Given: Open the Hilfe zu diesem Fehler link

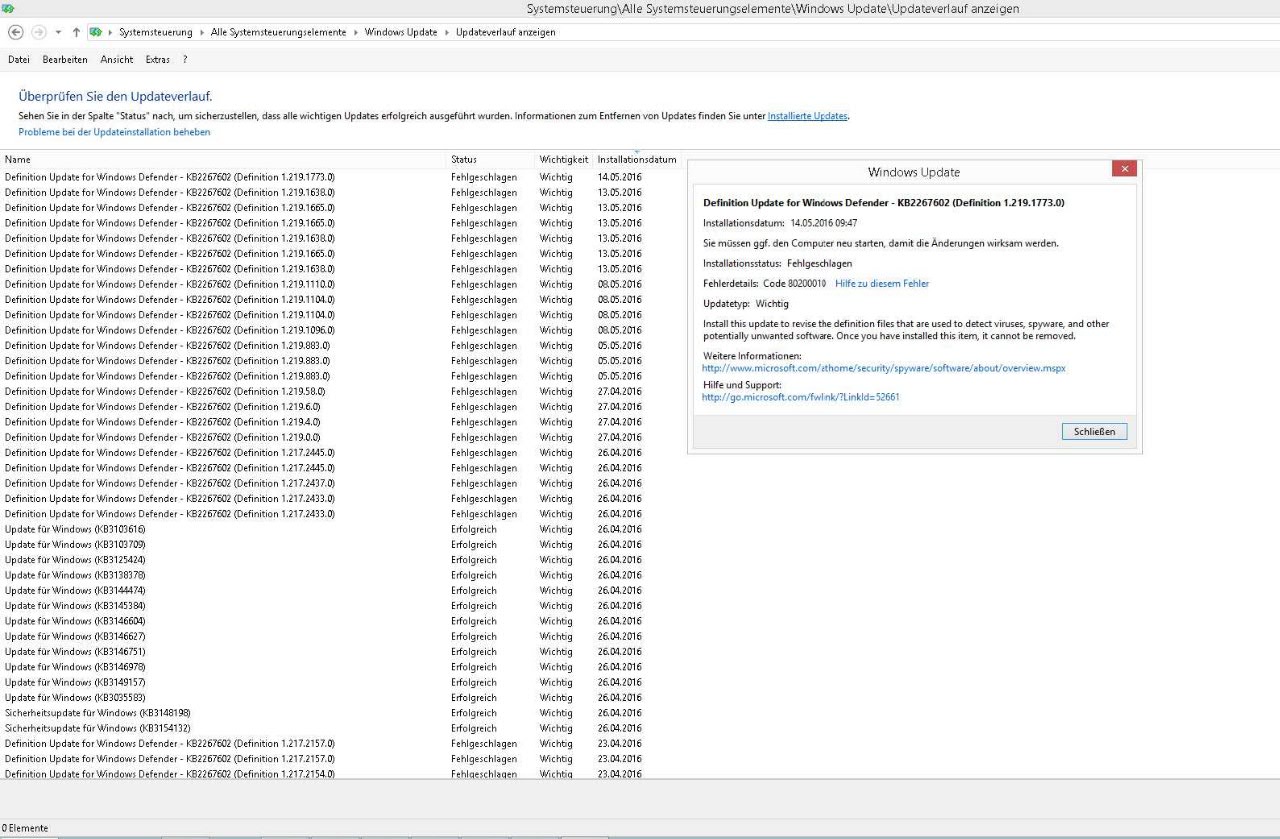Looking at the screenshot, I should coord(882,284).
